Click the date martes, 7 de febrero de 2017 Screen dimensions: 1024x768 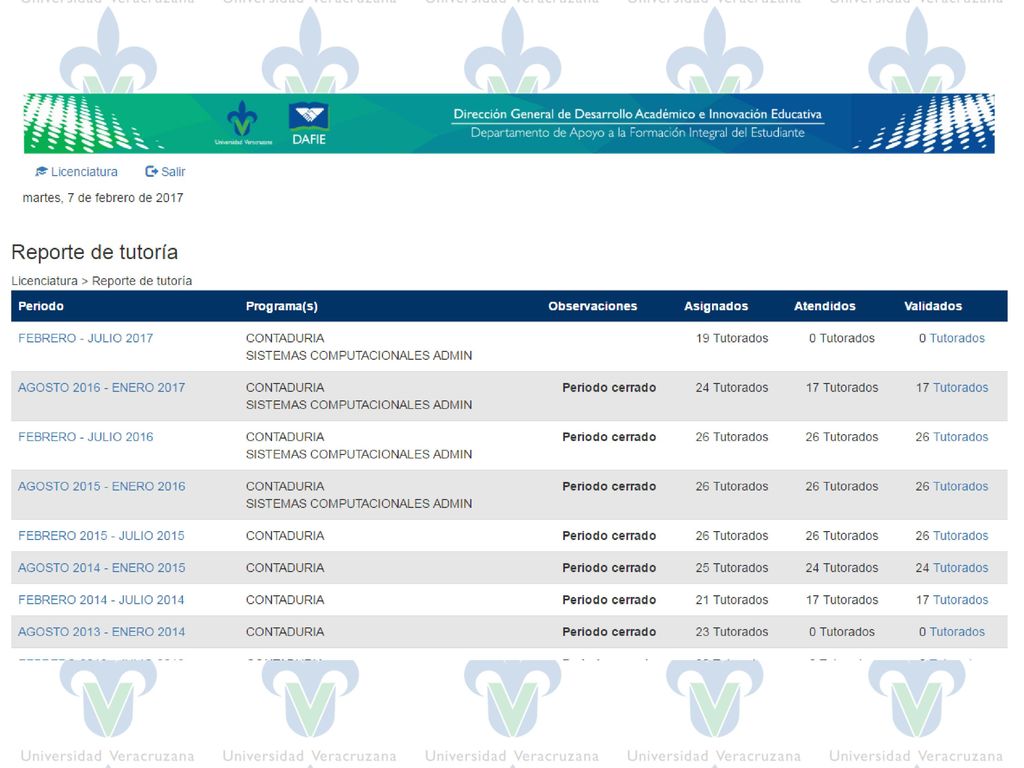tap(103, 198)
